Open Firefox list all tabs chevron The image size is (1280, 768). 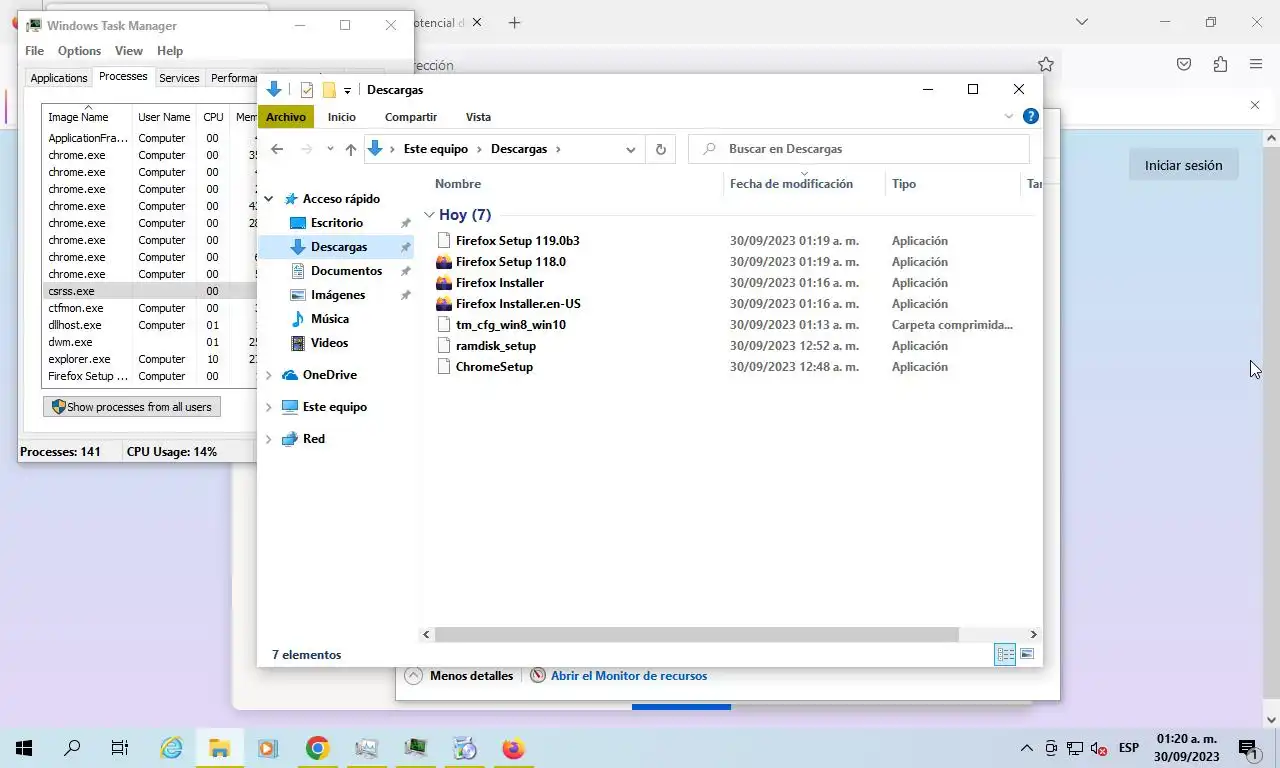(x=1081, y=22)
